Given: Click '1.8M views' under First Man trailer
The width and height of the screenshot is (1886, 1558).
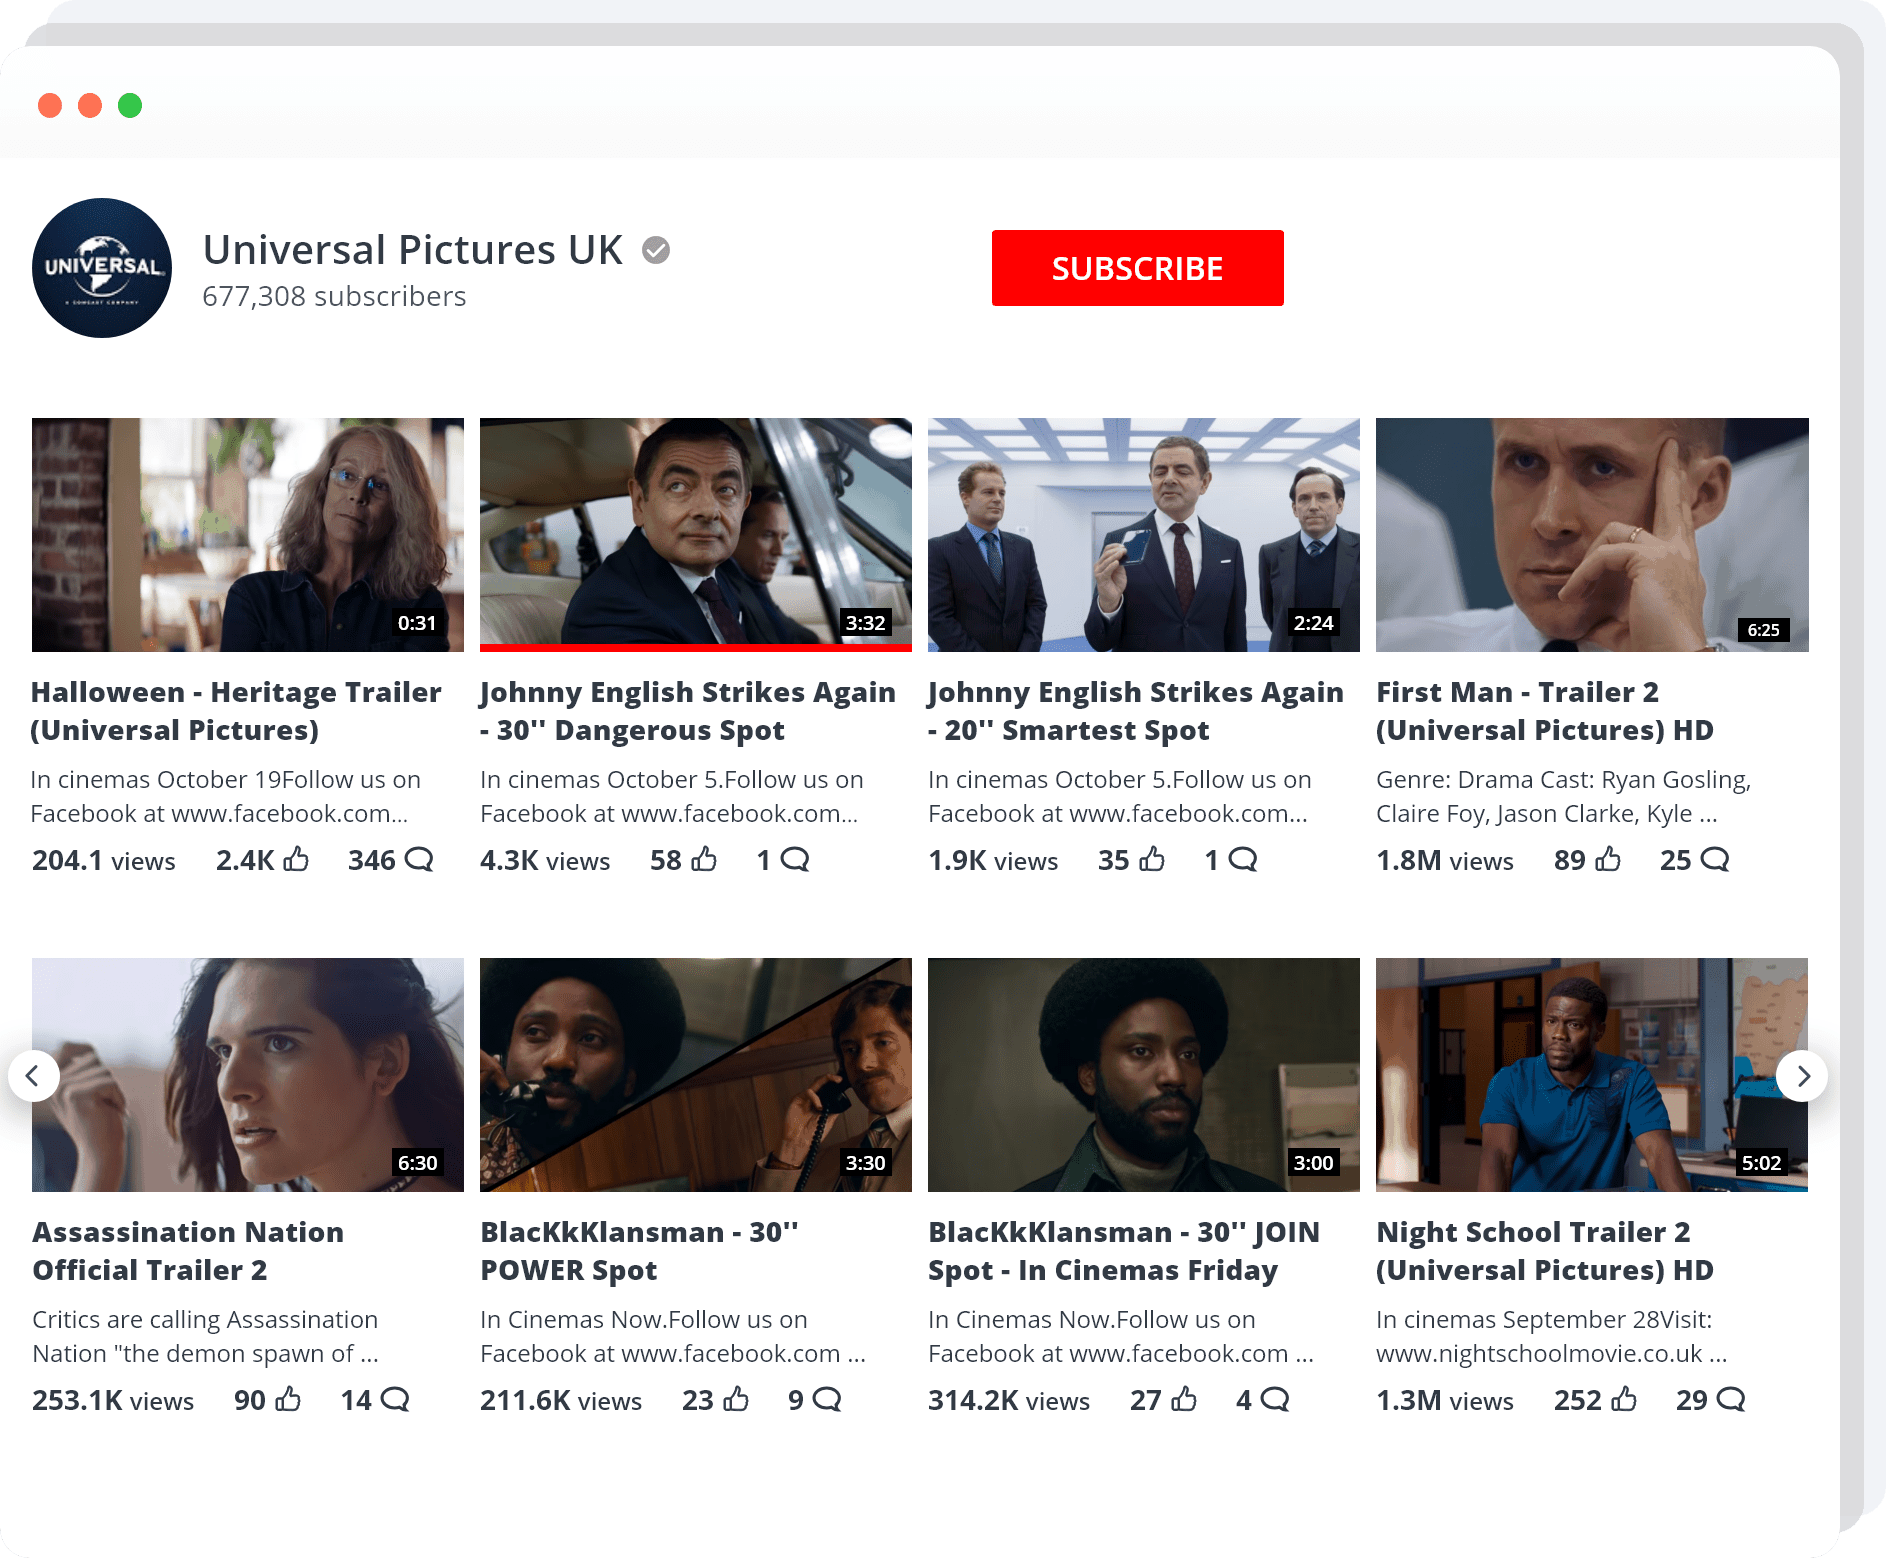Looking at the screenshot, I should (1445, 860).
